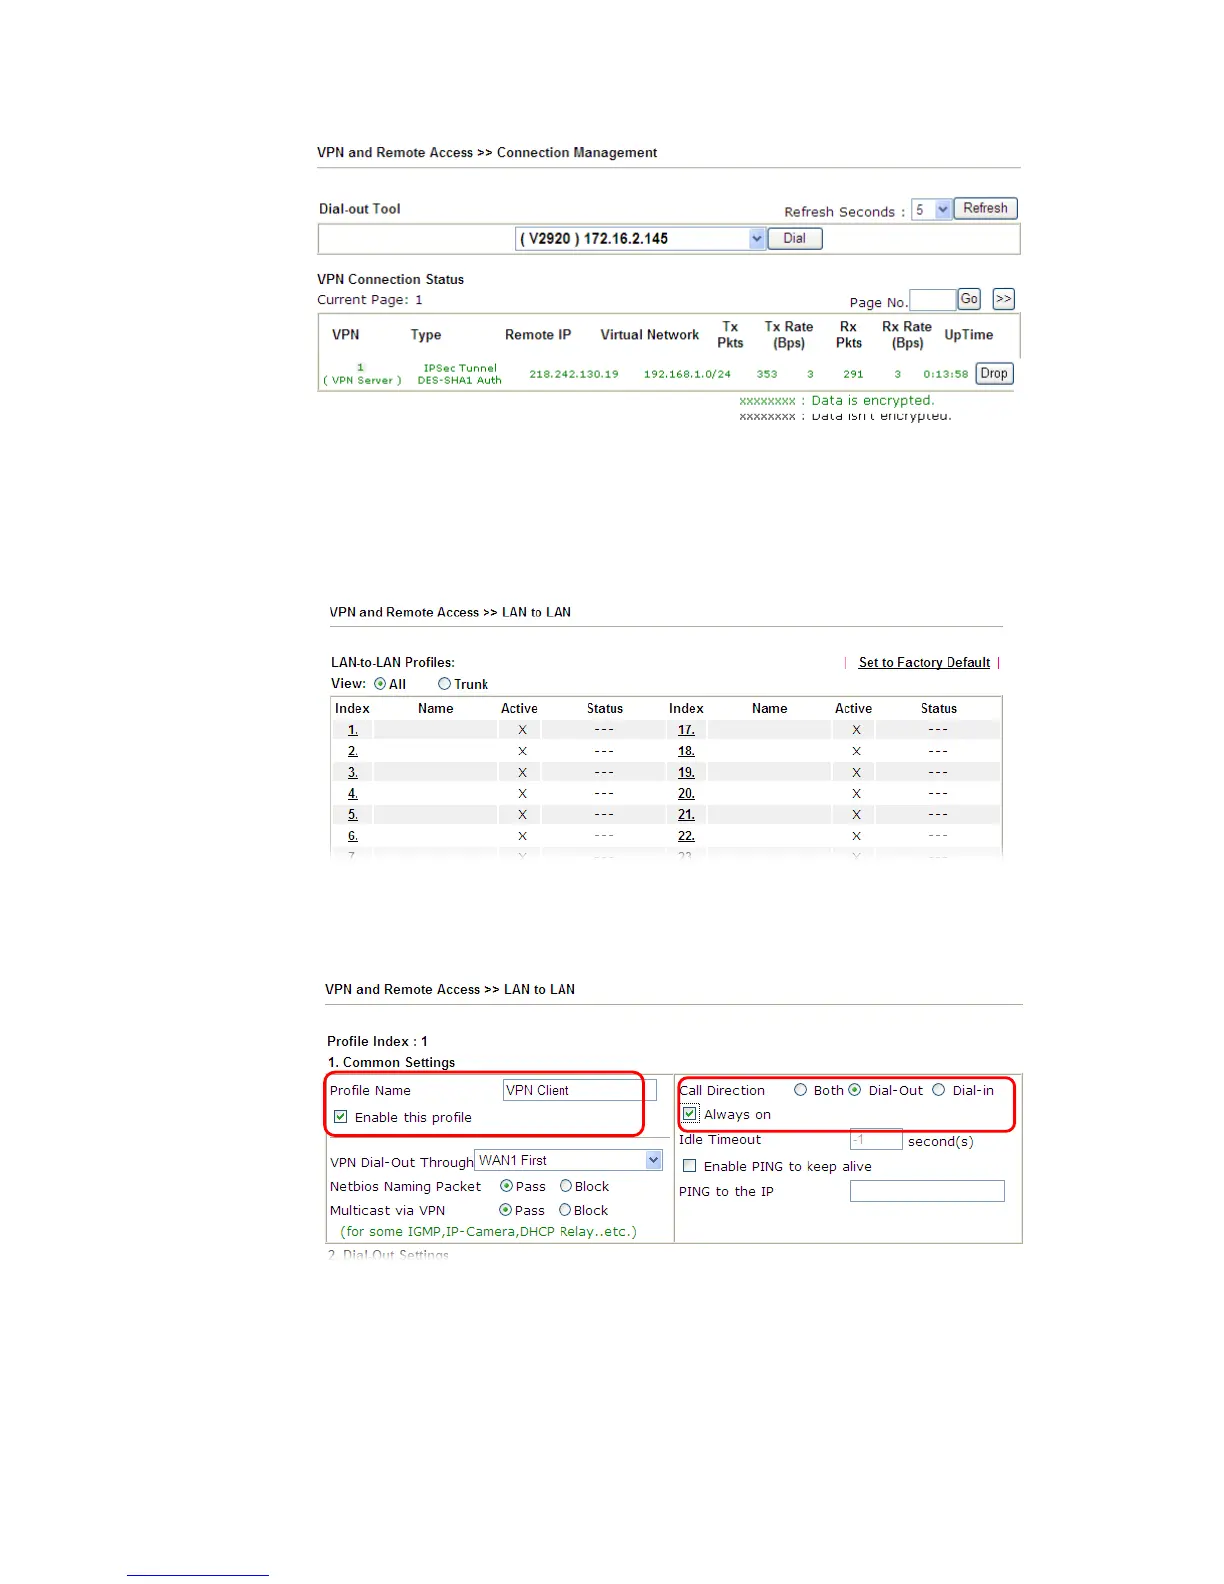Image resolution: width=1224 pixels, height=1584 pixels.
Task: Click the UpTime column header
Action: coord(969,335)
